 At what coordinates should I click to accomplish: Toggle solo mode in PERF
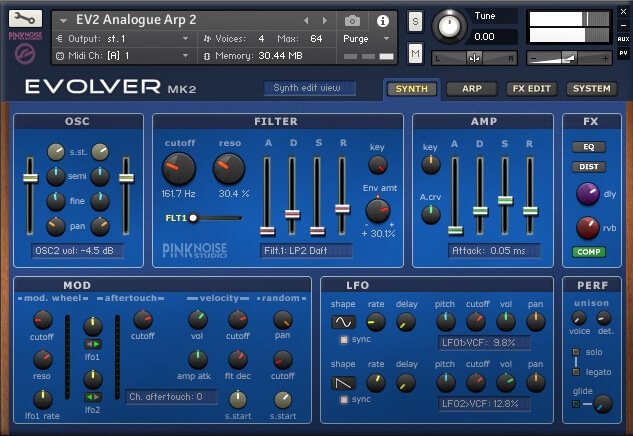pos(576,352)
